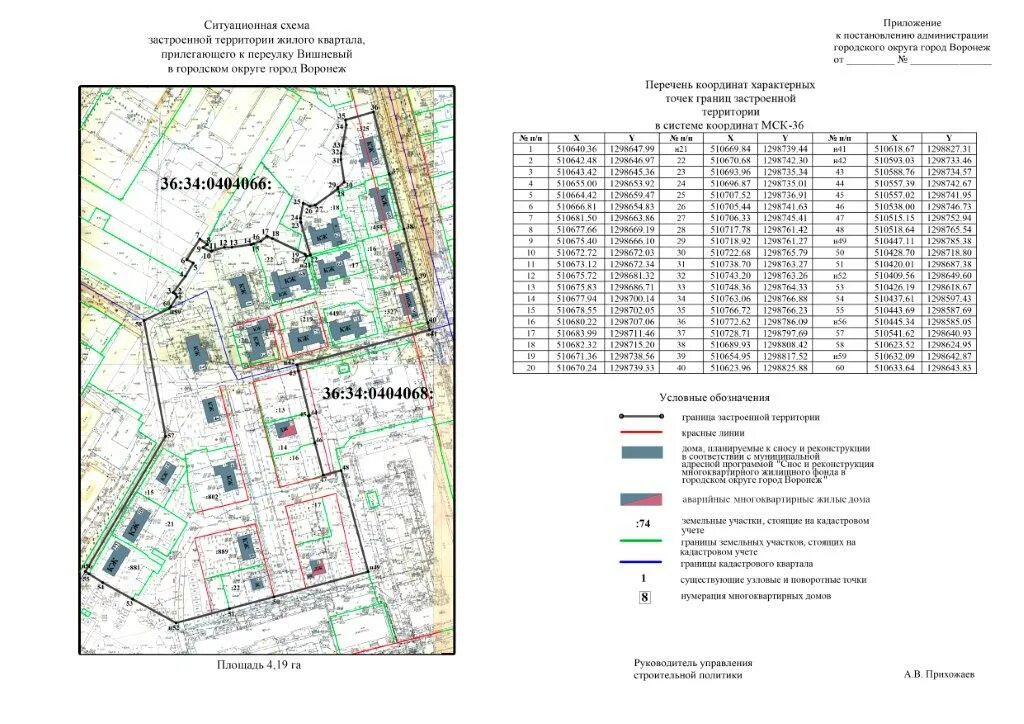The width and height of the screenshot is (1024, 724).
Task: Click table cell '1298746.73'
Action: 949,207
